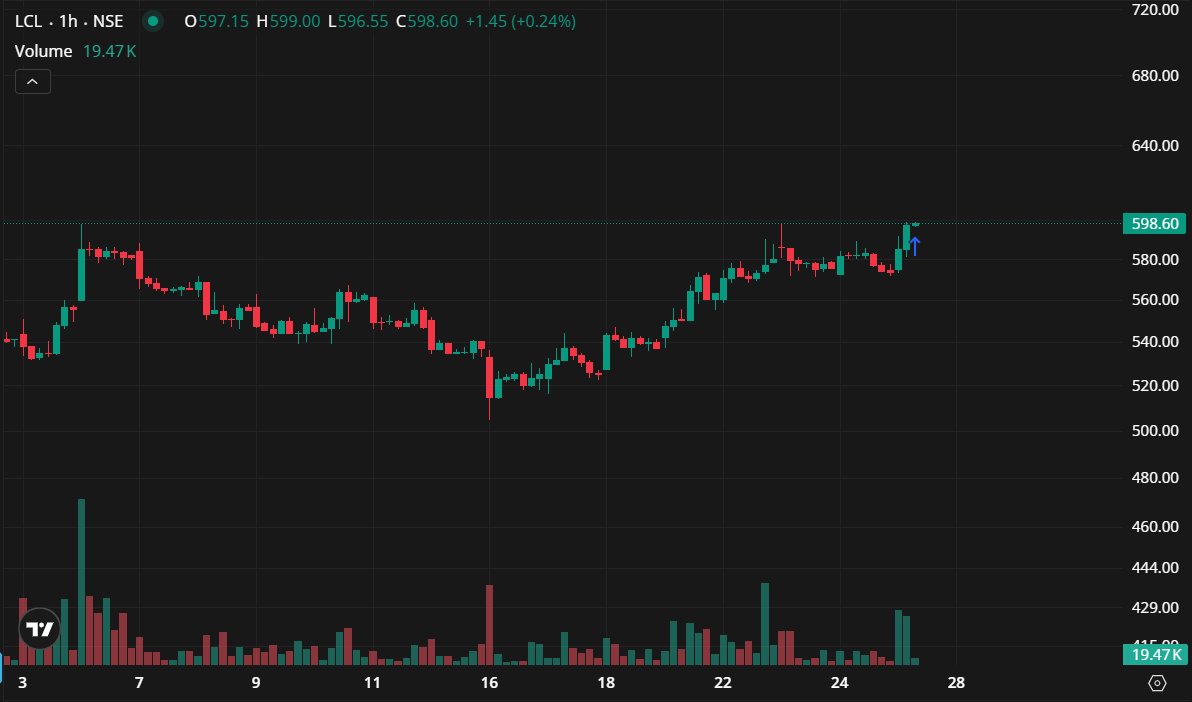This screenshot has height=702, width=1192.
Task: Click date label 16 on time axis
Action: click(490, 682)
